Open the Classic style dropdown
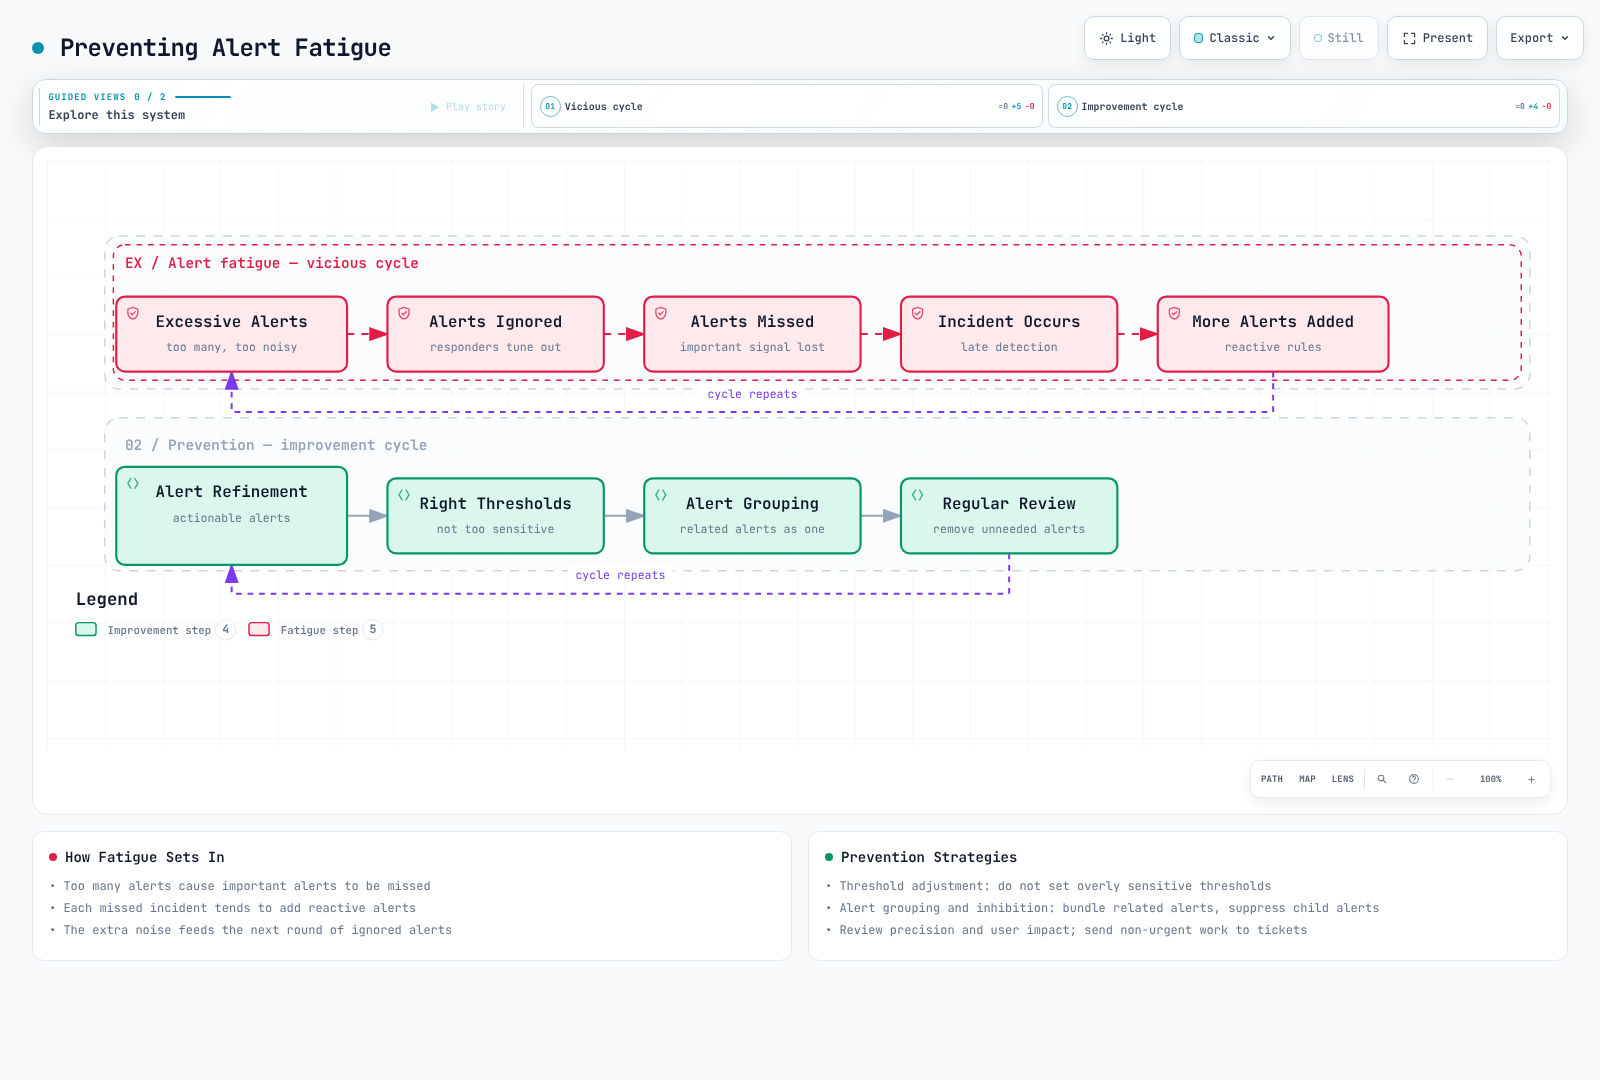The image size is (1600, 1080). [1235, 38]
